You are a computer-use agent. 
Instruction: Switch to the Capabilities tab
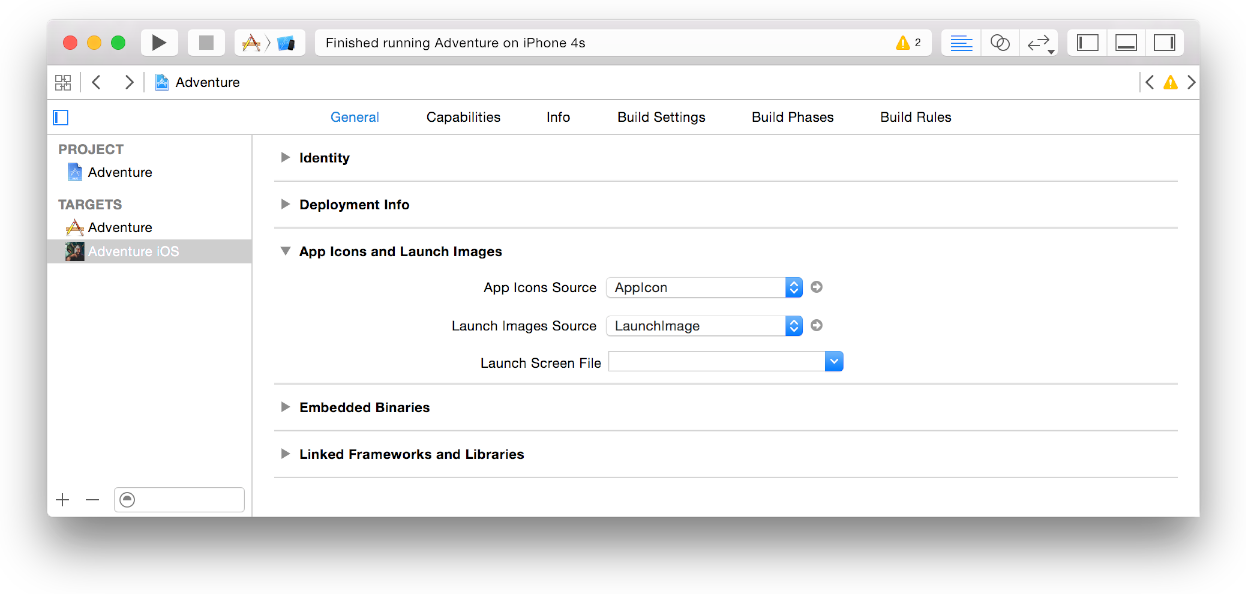click(x=463, y=117)
